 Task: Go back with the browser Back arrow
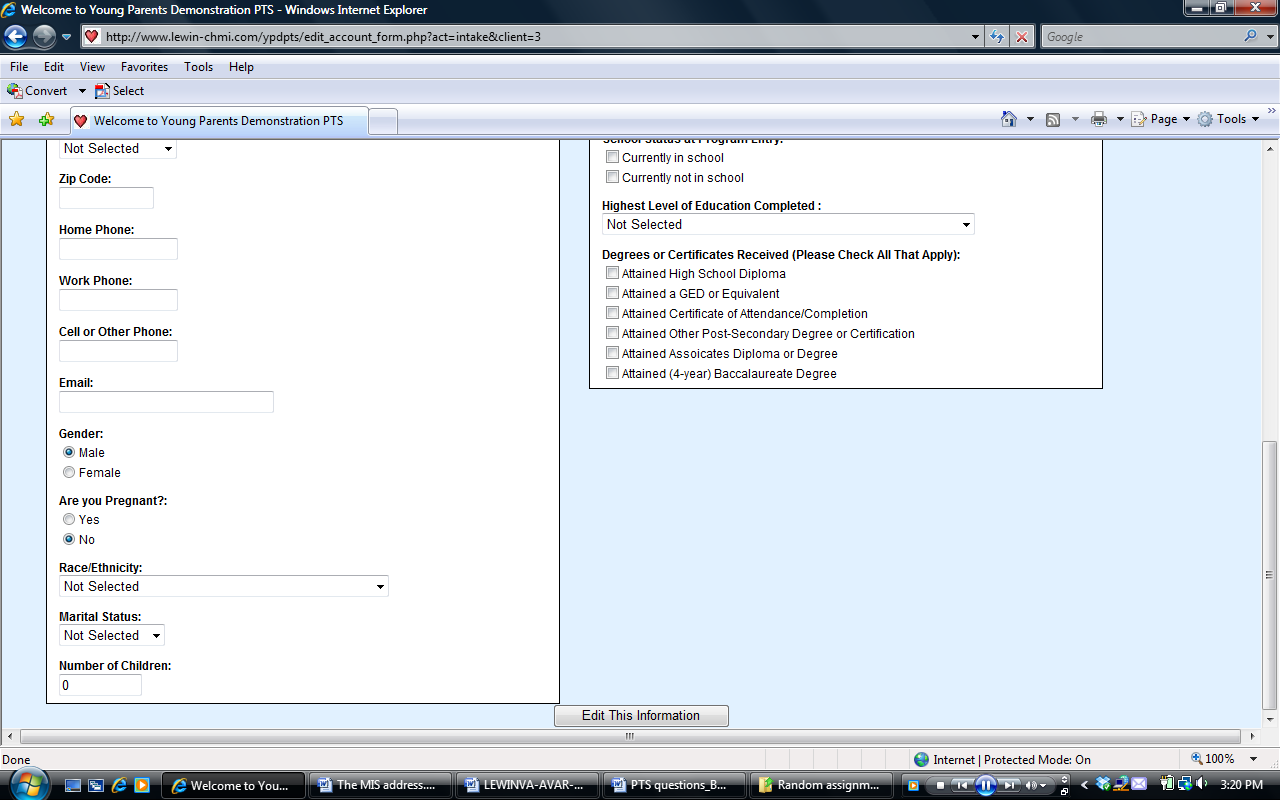(16, 37)
